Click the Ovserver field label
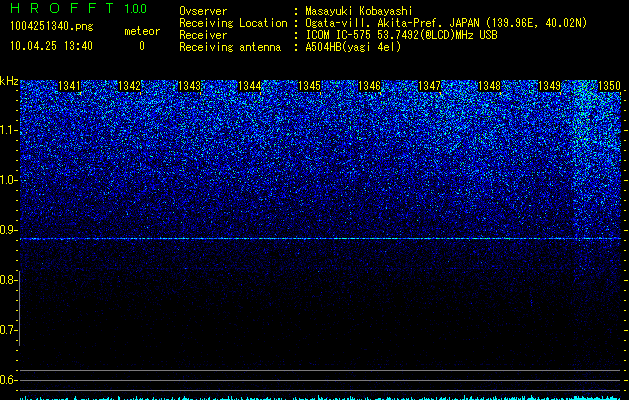Image resolution: width=629 pixels, height=400 pixels. 203,11
